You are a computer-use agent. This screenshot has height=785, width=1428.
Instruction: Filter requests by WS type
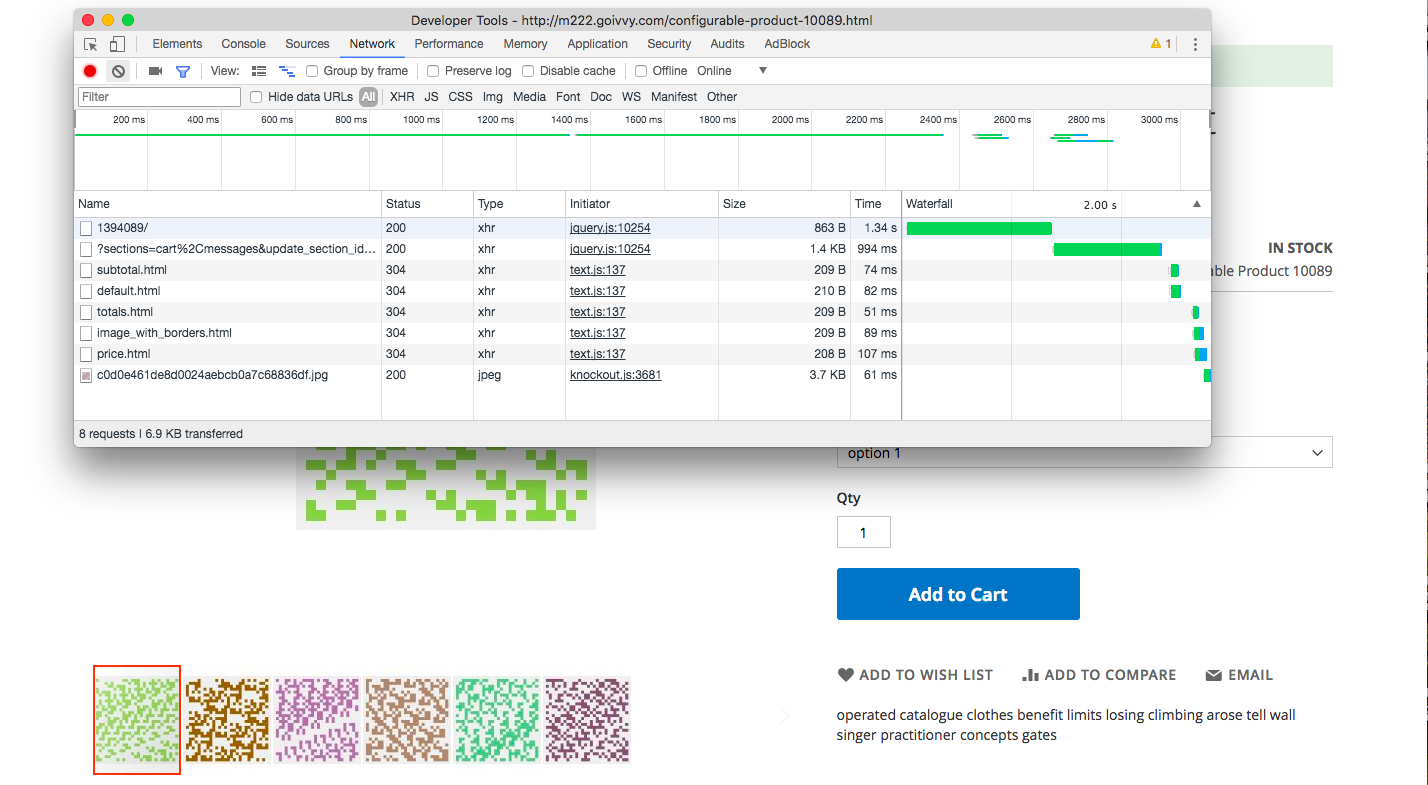click(631, 97)
